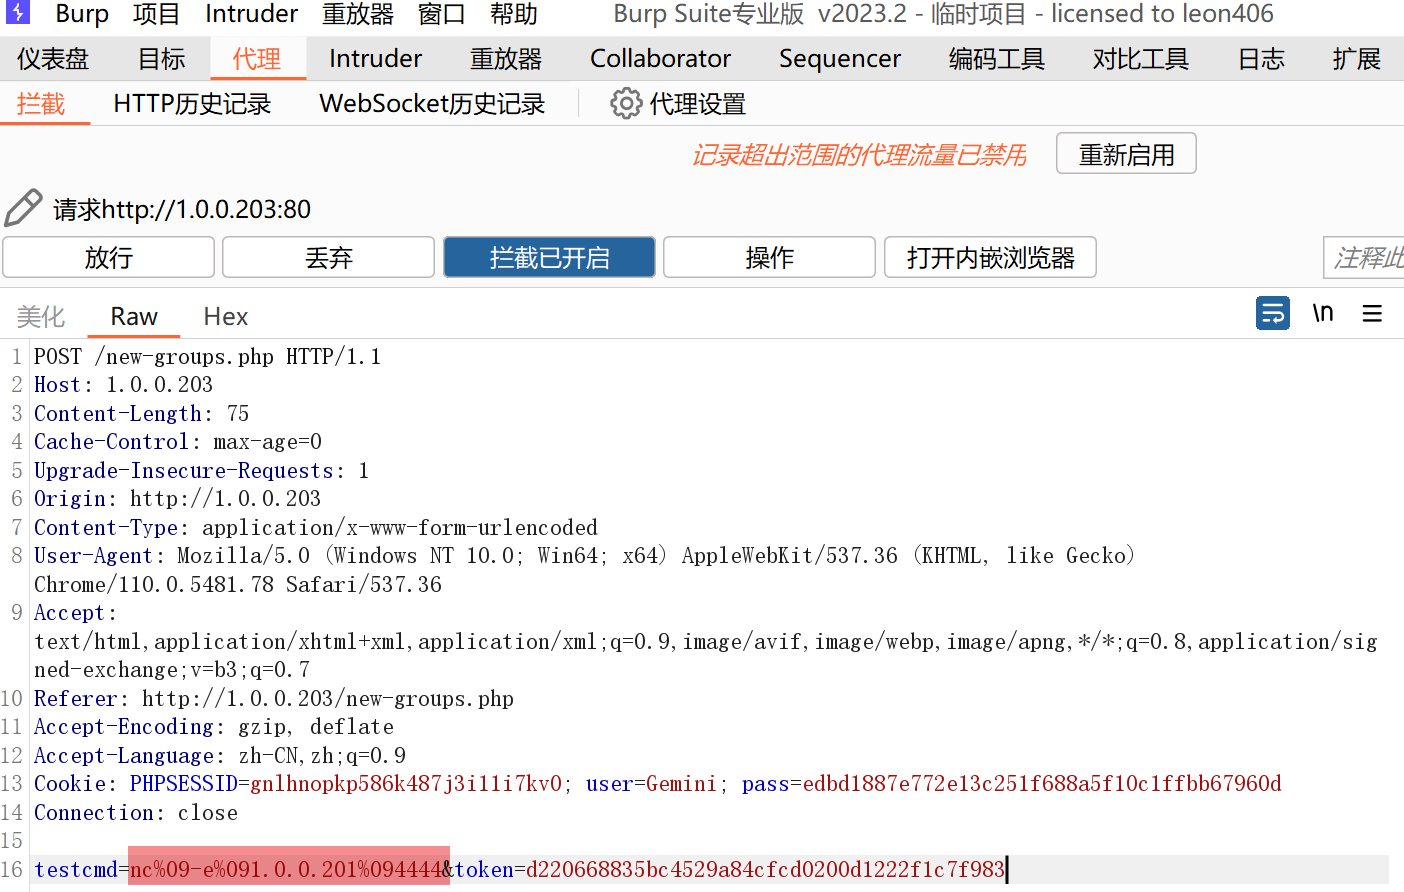Click the PHPSESSID cookie value
1404x892 pixels.
406,784
